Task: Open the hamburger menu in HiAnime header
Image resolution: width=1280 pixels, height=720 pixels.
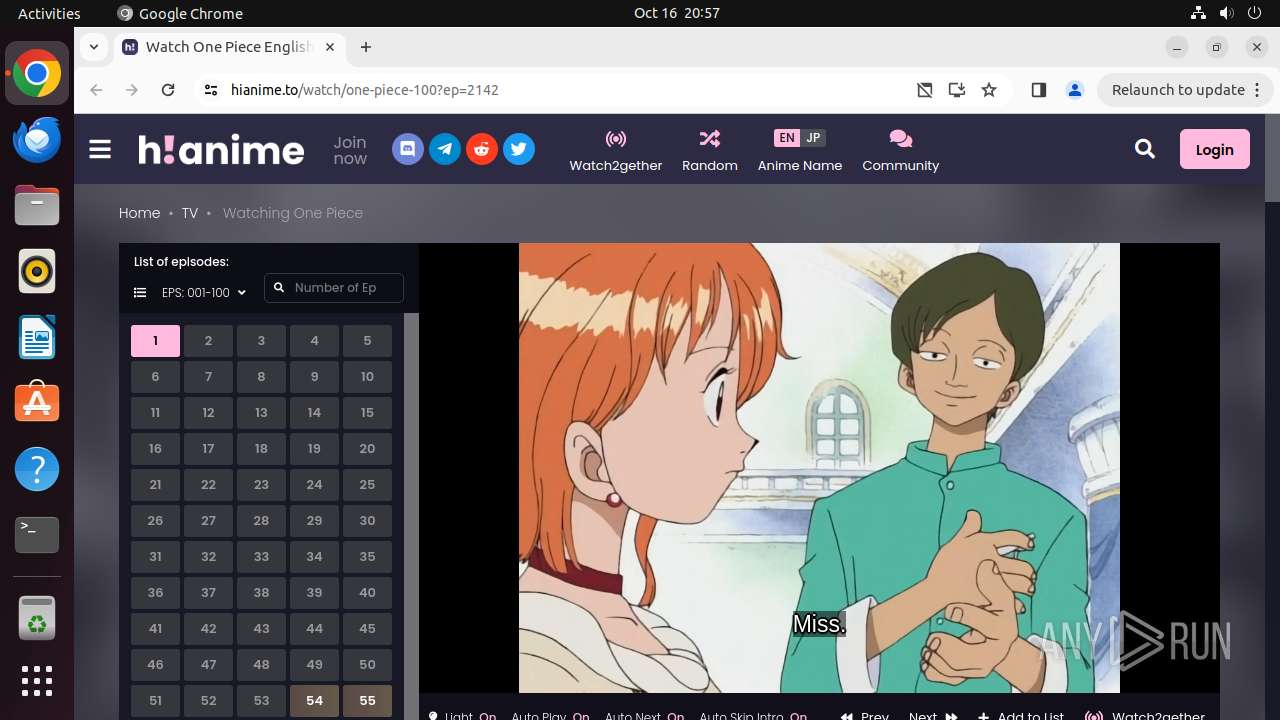Action: [x=100, y=150]
